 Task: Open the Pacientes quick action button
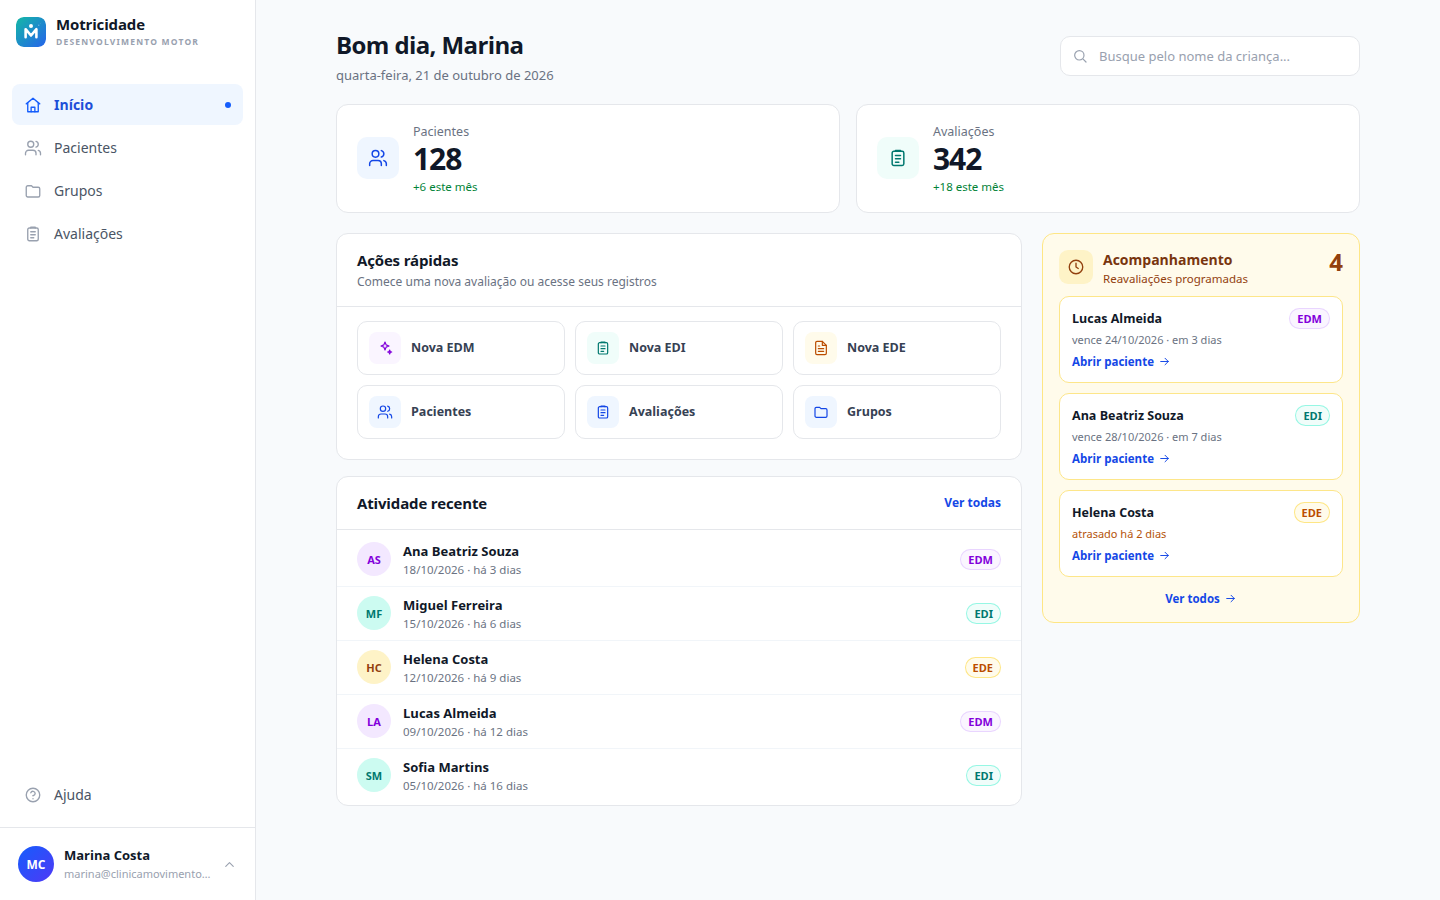[x=461, y=412]
